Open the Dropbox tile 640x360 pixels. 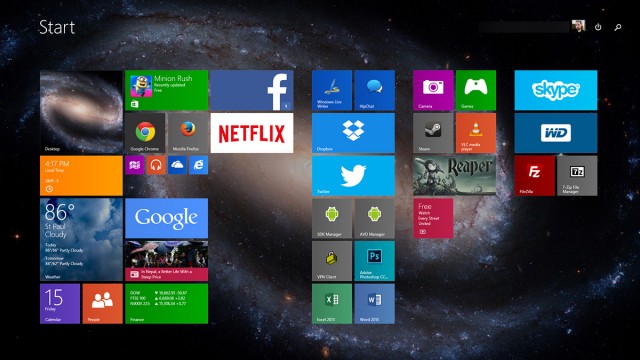pyautogui.click(x=353, y=133)
